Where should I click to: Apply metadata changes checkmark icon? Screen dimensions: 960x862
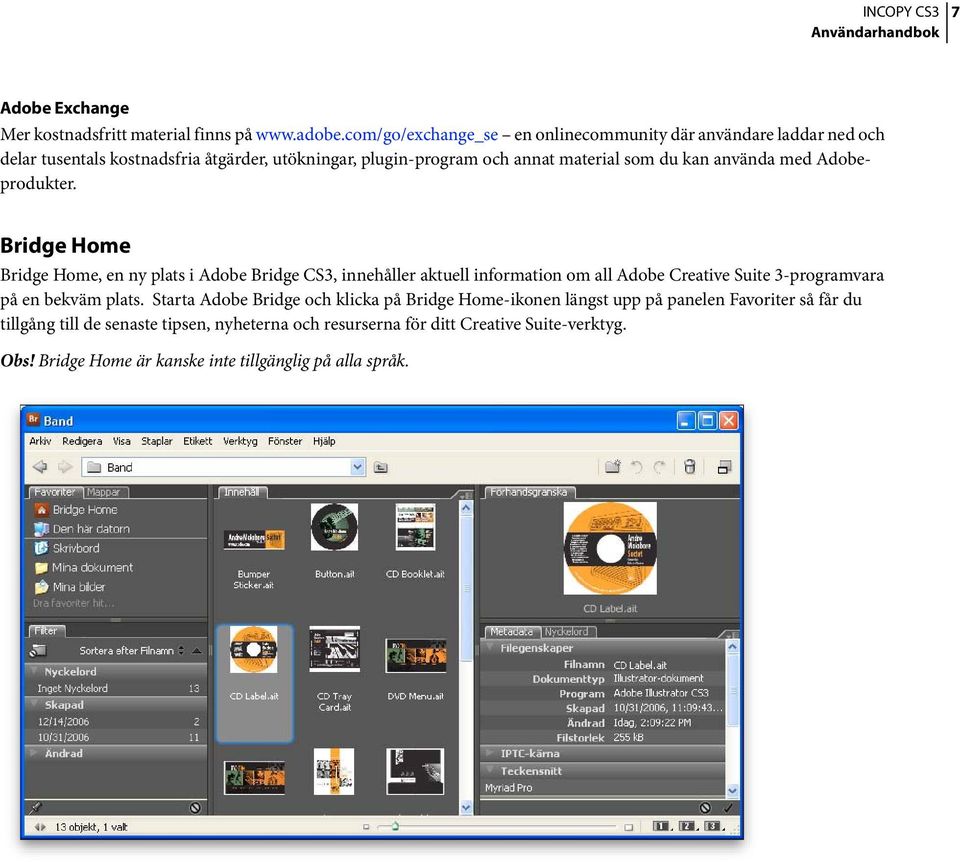[x=728, y=808]
